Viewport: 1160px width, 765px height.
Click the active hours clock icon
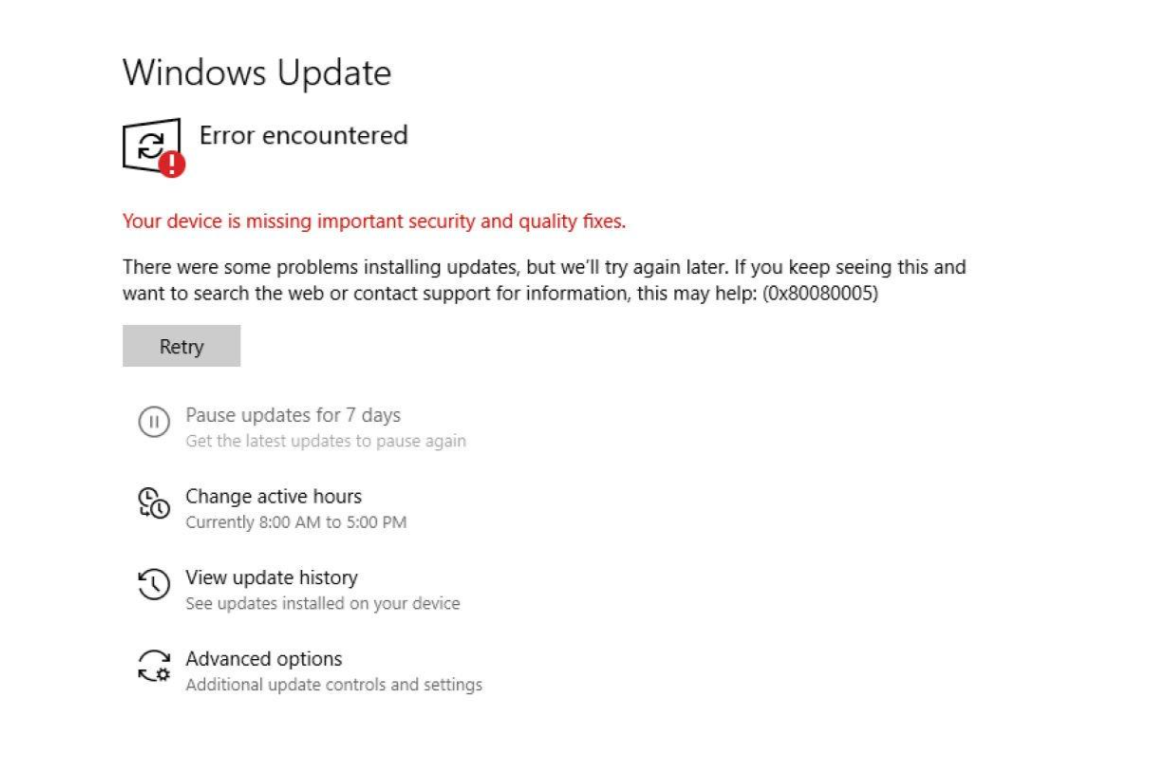[153, 503]
